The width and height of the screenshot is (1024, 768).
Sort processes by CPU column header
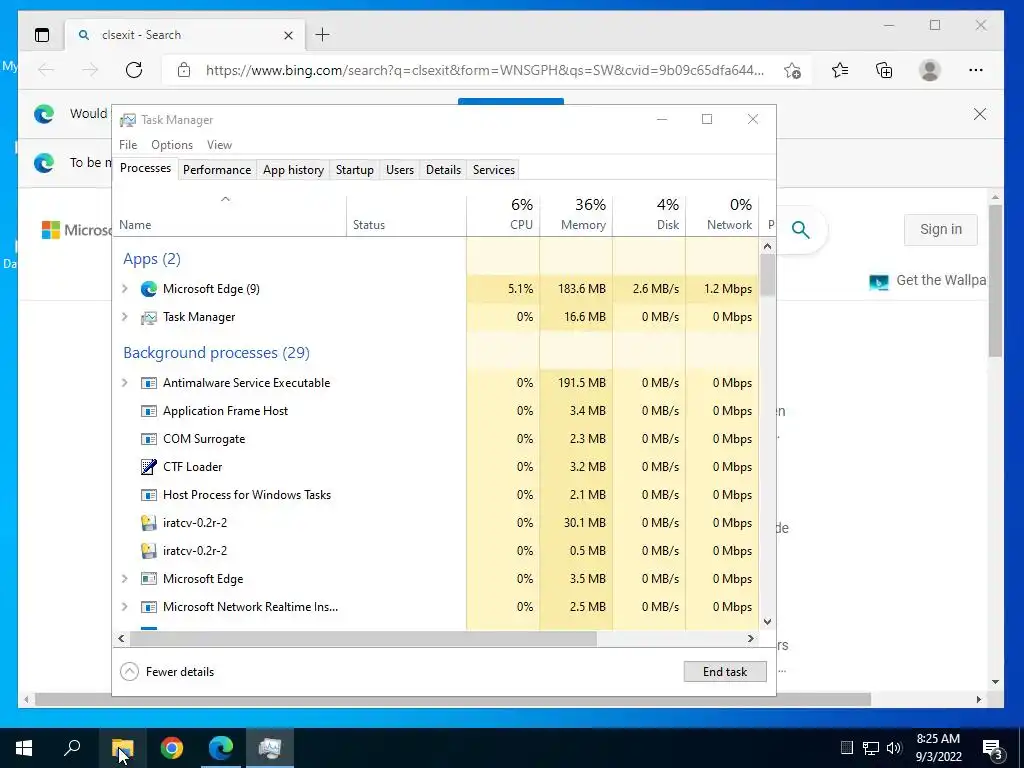tap(504, 216)
